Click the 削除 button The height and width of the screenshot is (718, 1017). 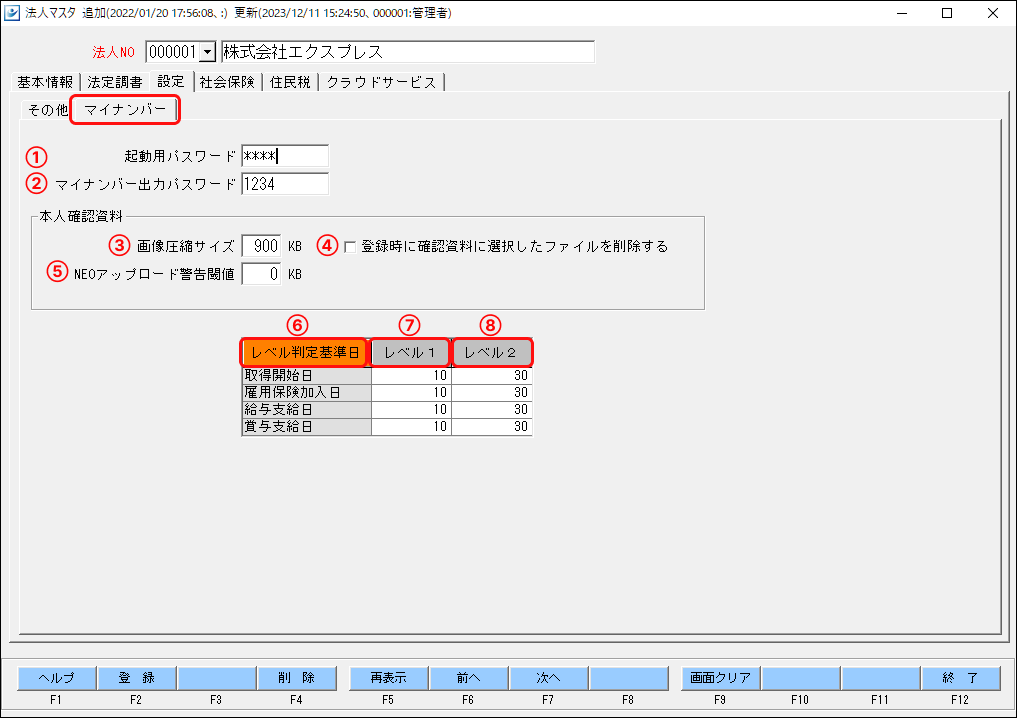pyautogui.click(x=296, y=678)
